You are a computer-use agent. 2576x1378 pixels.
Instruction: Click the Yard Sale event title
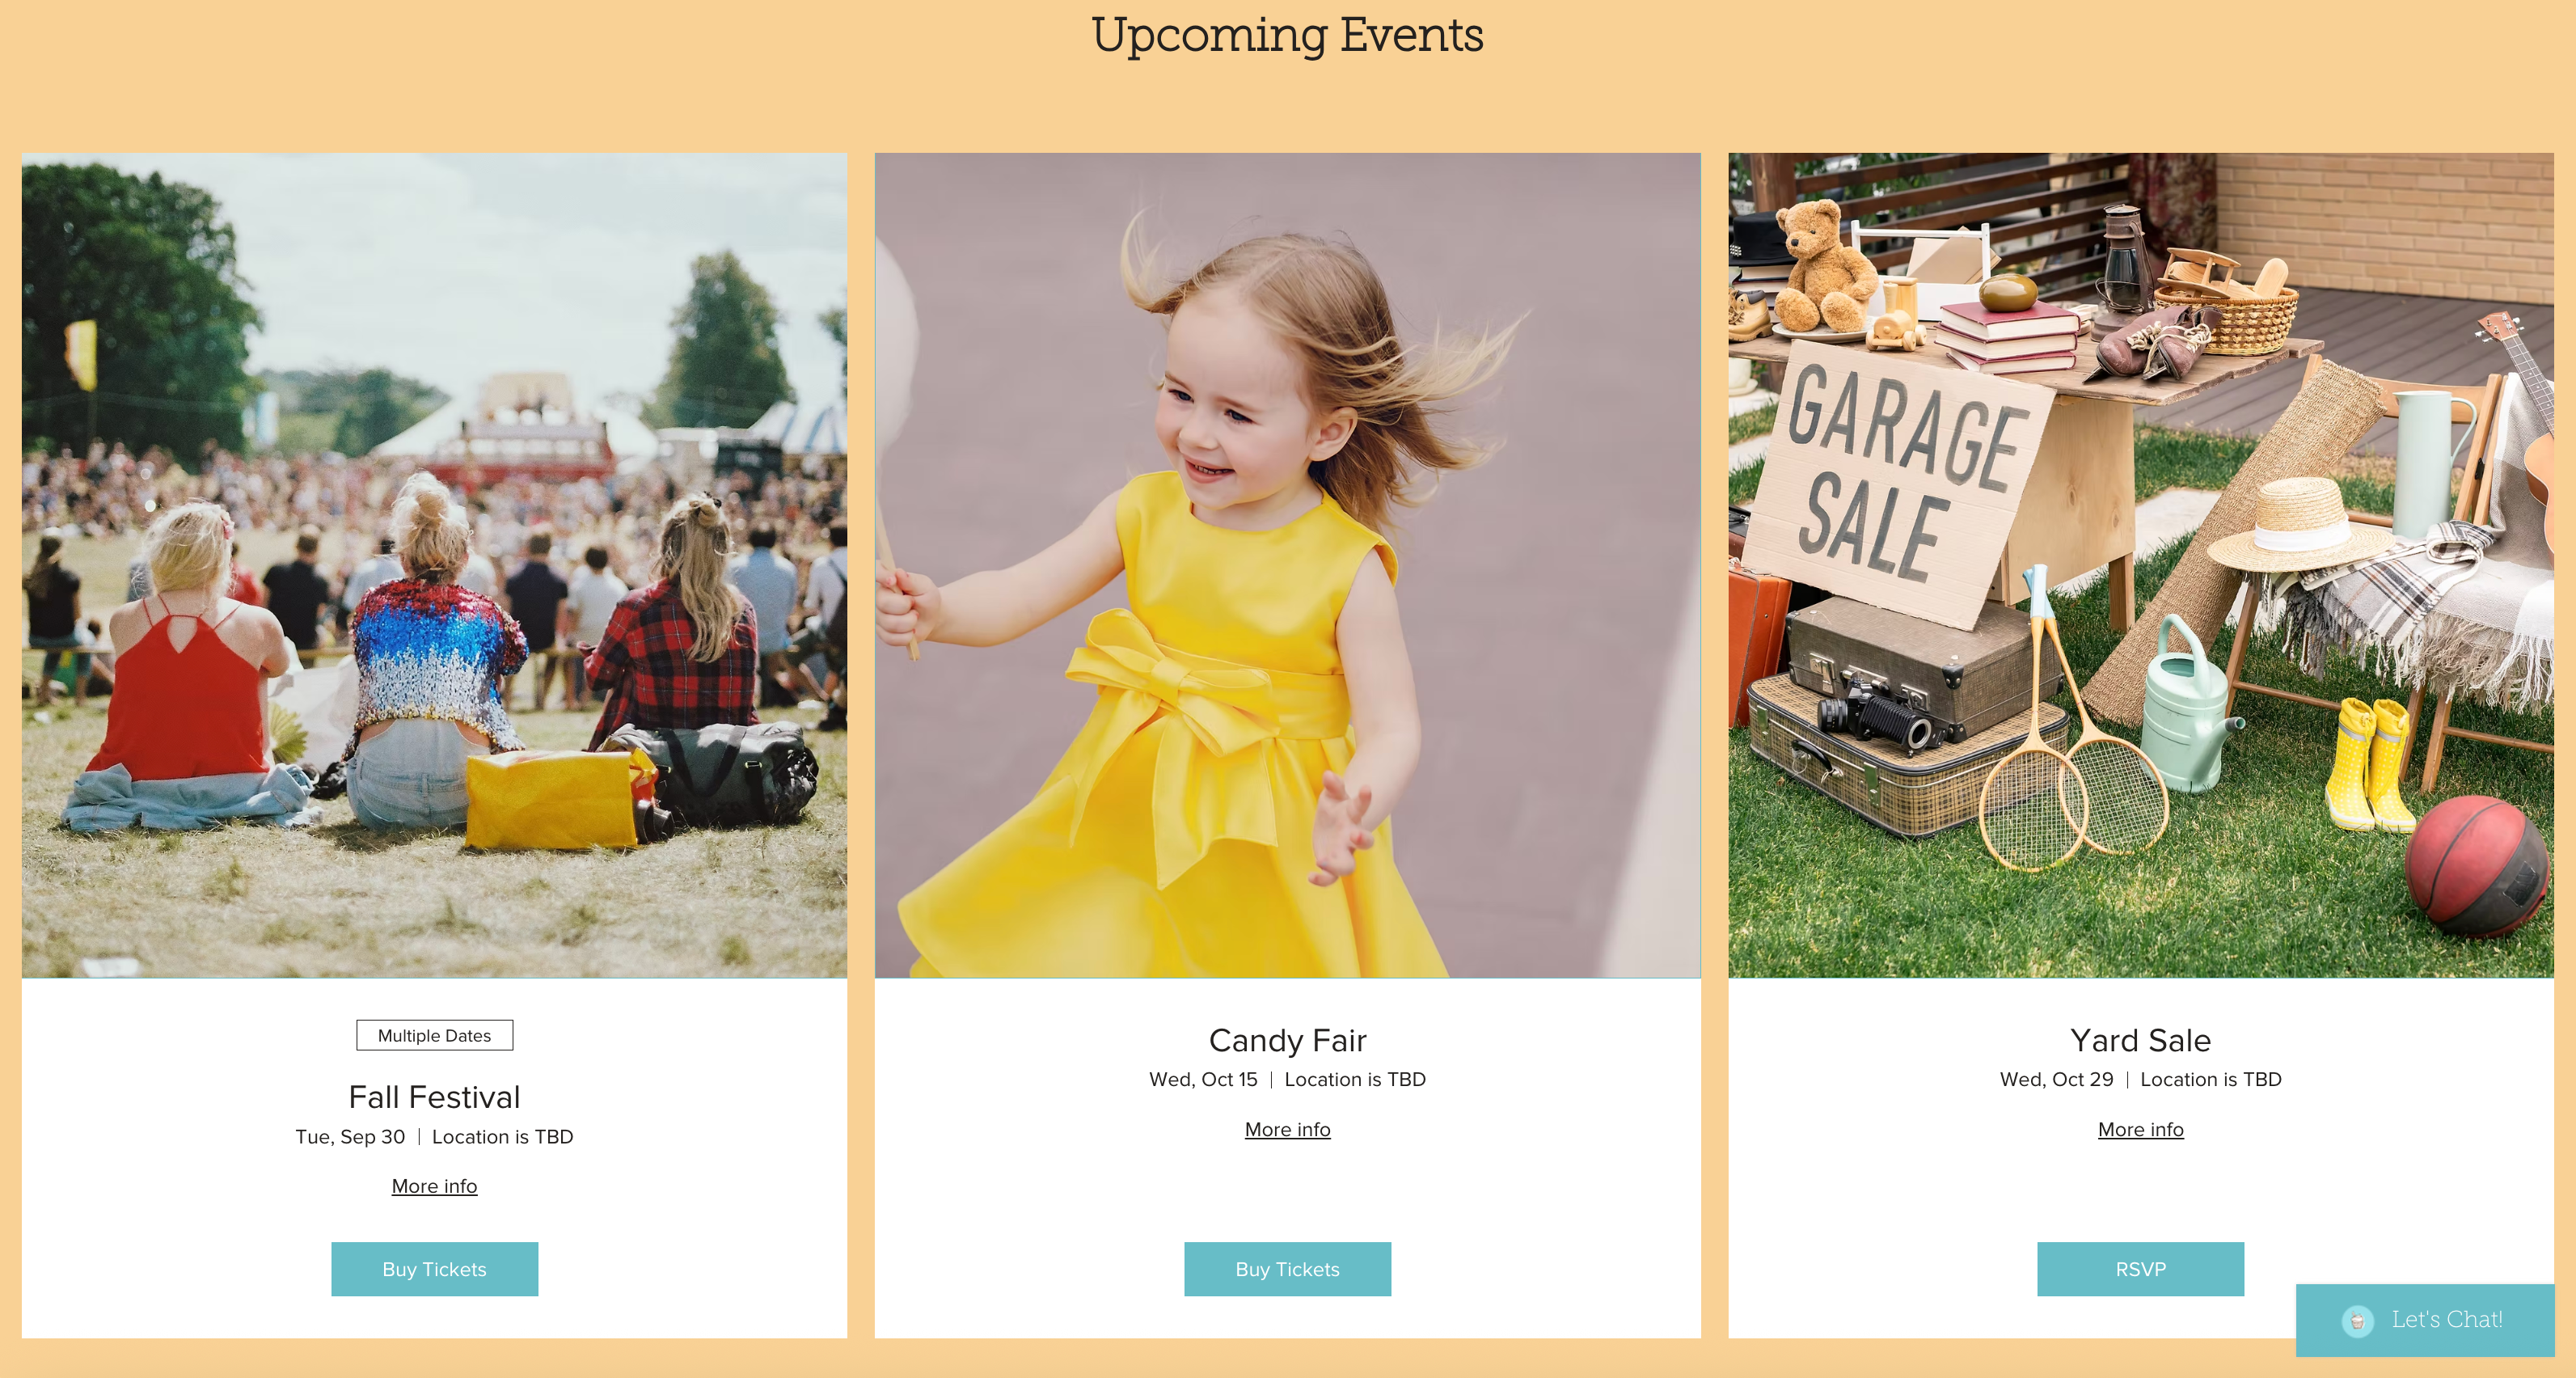pos(2140,1040)
